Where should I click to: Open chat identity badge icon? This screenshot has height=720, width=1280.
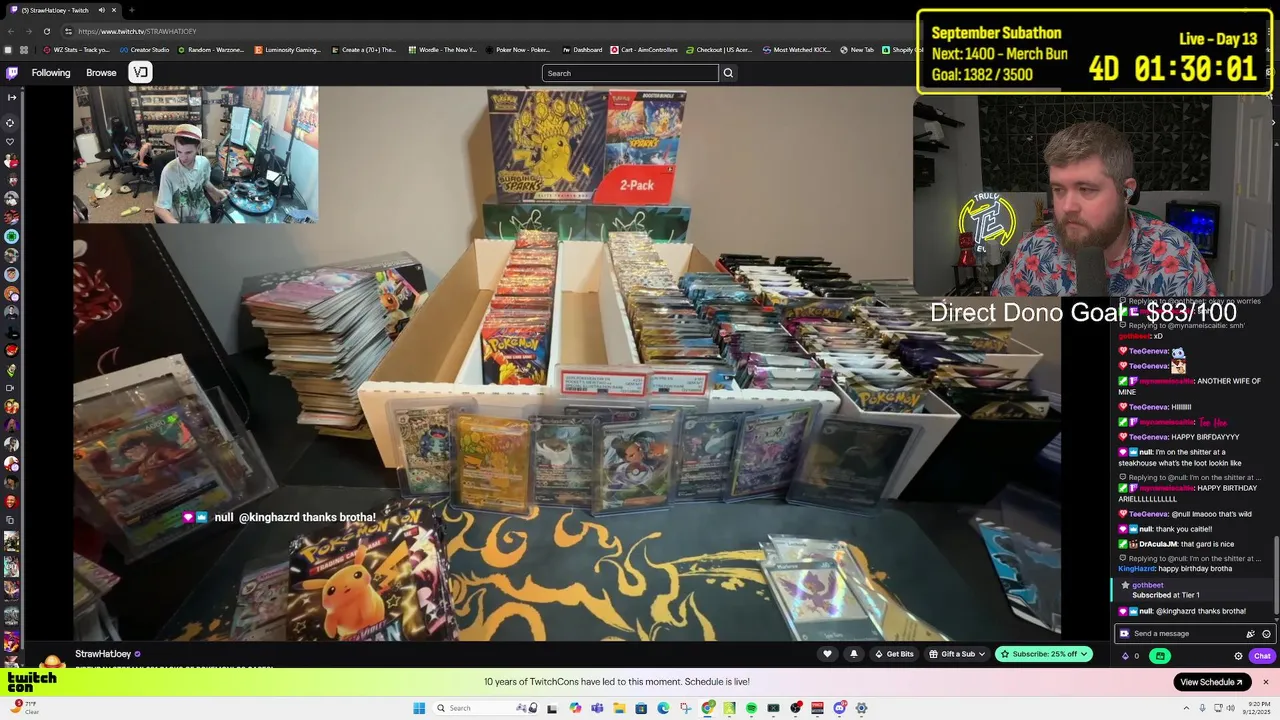click(1124, 634)
